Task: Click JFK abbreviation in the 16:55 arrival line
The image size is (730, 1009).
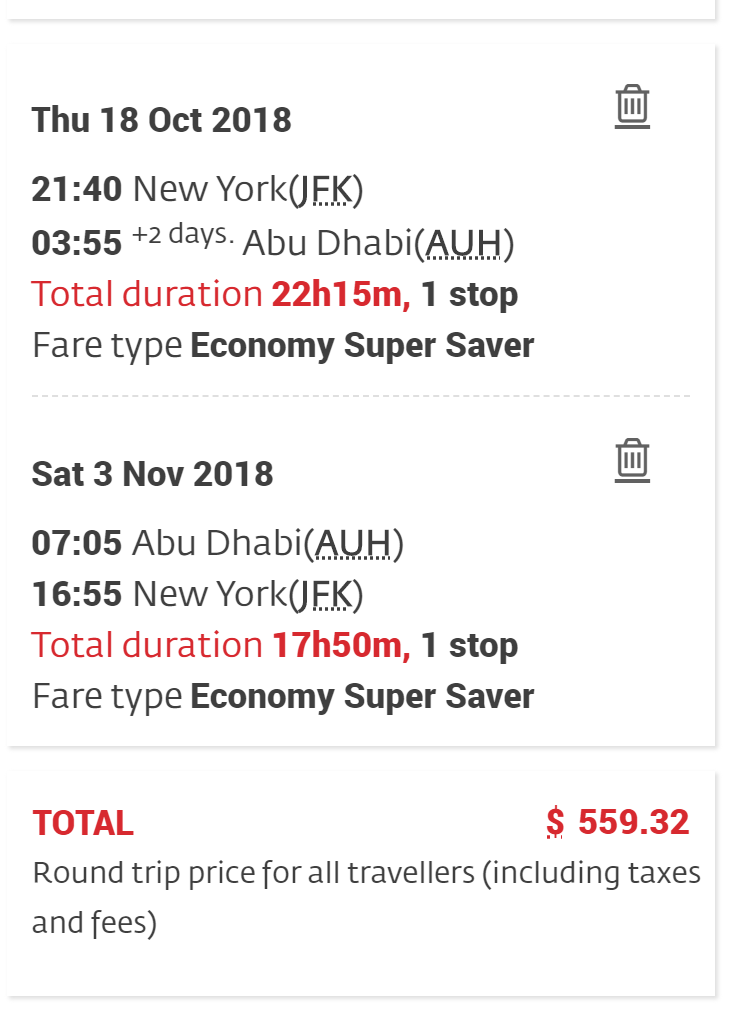Action: (x=326, y=595)
